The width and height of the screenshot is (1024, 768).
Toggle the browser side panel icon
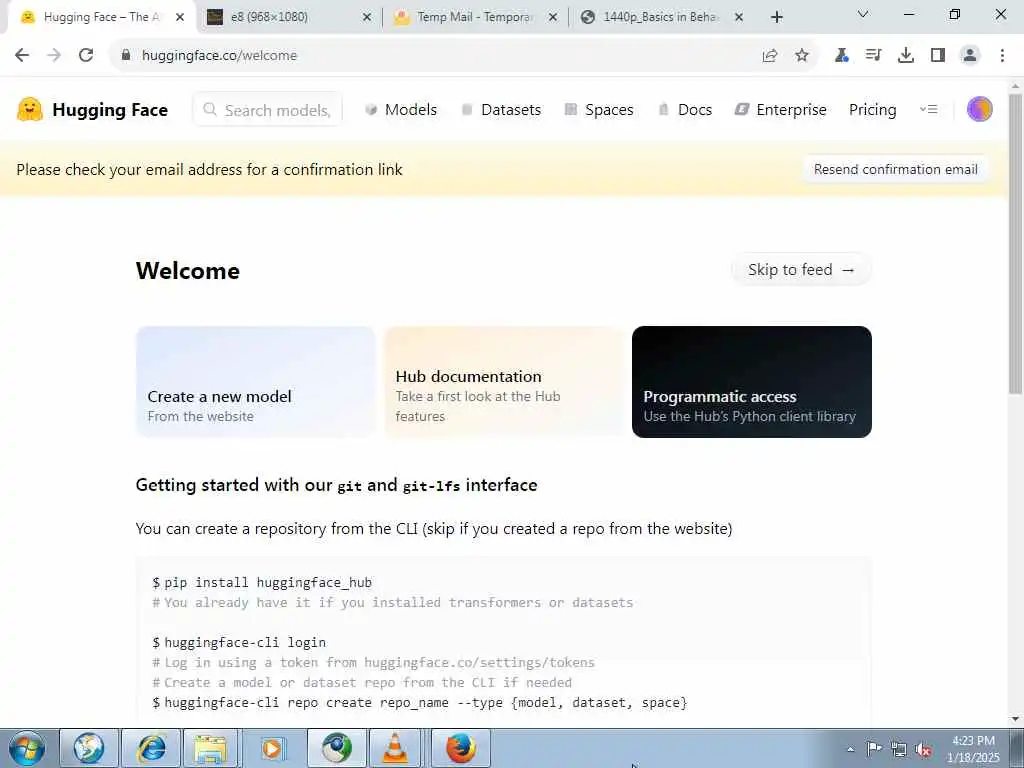(x=938, y=56)
